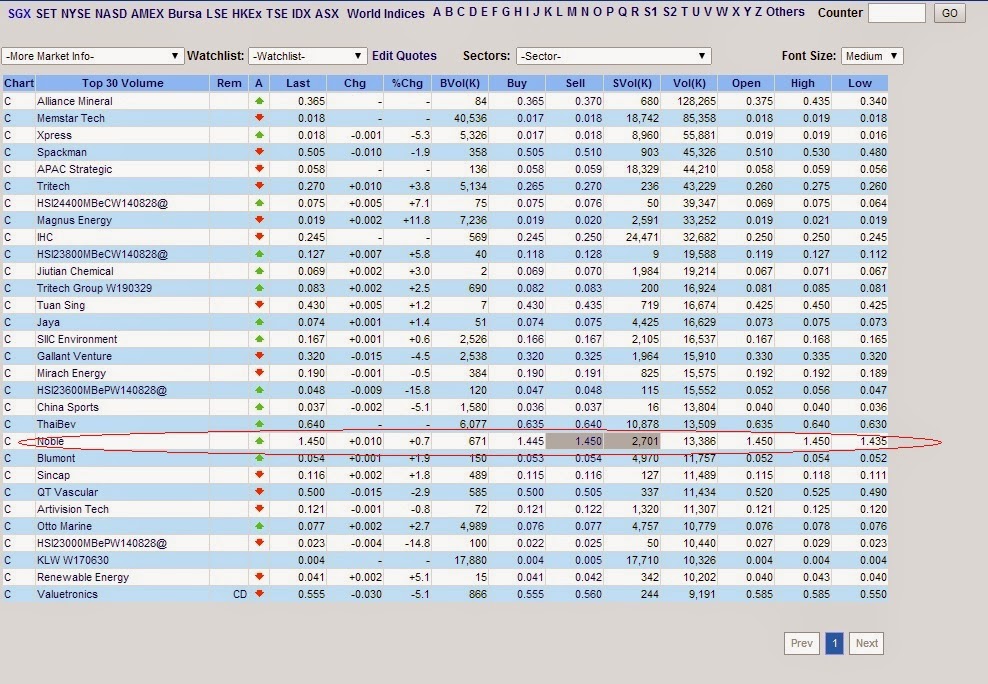Switch to the HKEx market tab
The height and width of the screenshot is (684, 988).
point(246,13)
